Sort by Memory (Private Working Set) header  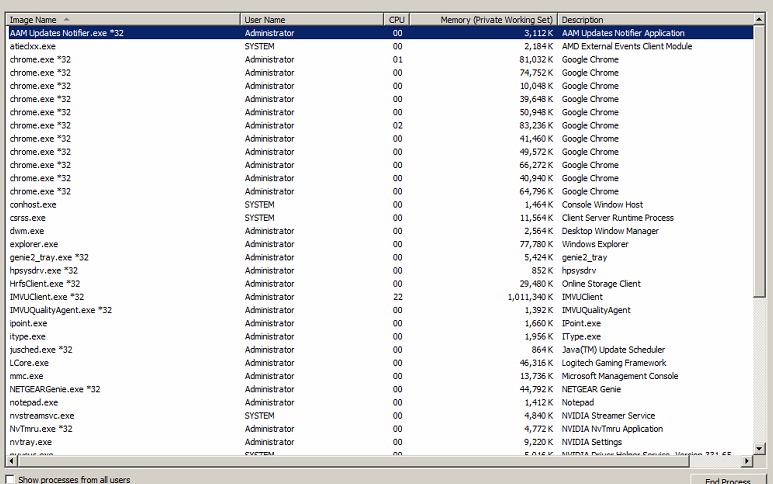tap(484, 20)
